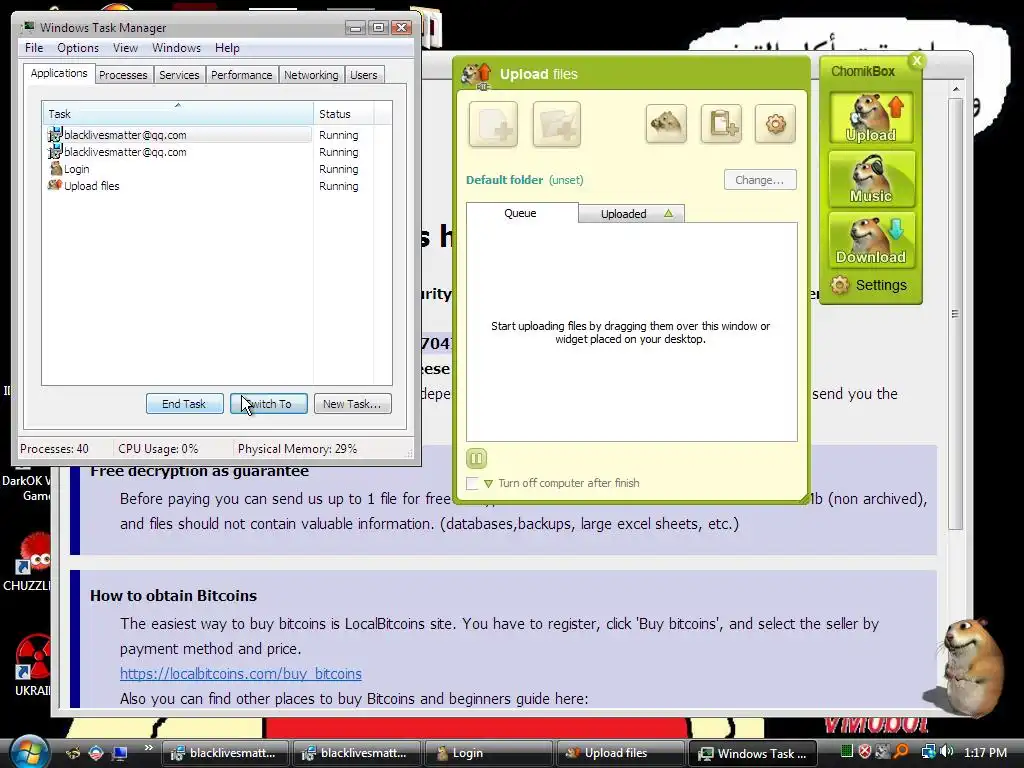Expand the arrow next to Turn off computer
This screenshot has height=768, width=1024.
point(488,484)
